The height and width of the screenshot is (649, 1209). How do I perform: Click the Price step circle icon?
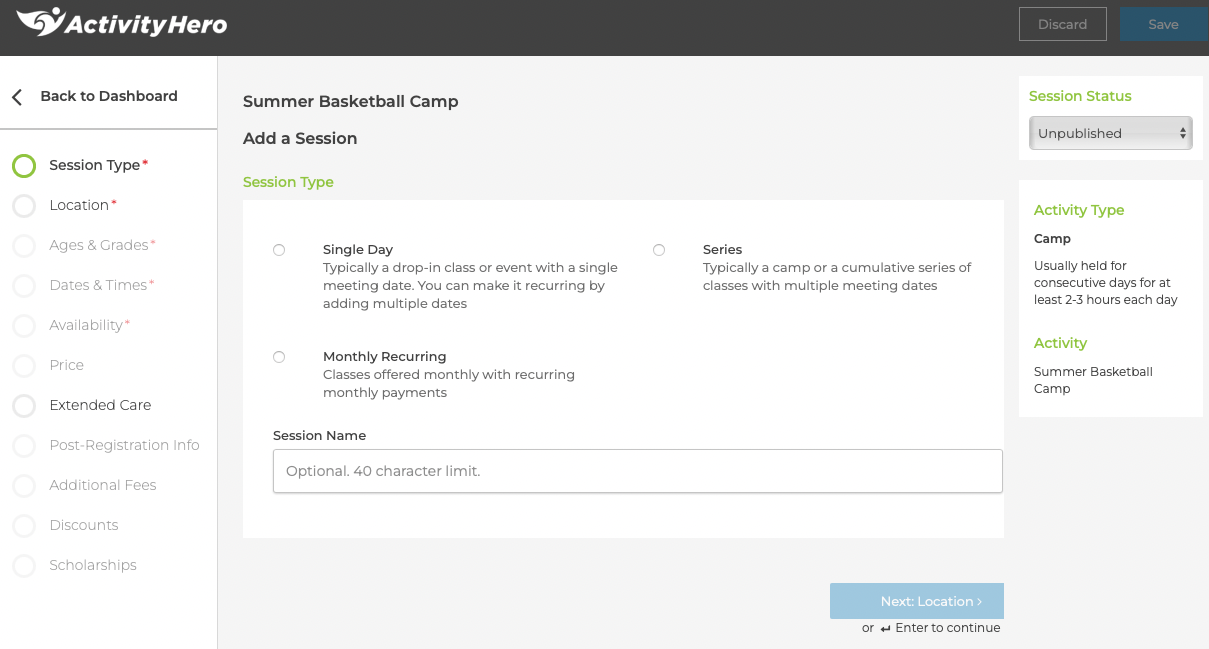24,366
